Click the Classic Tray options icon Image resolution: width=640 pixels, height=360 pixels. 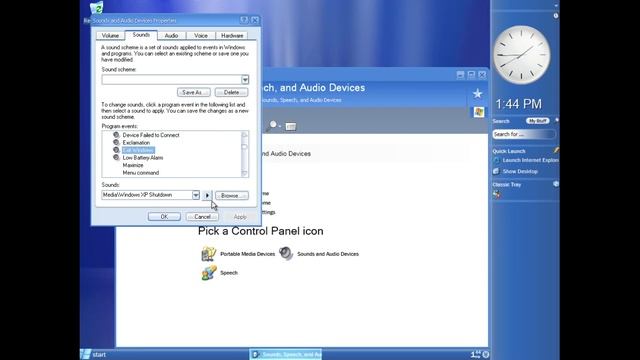(556, 184)
